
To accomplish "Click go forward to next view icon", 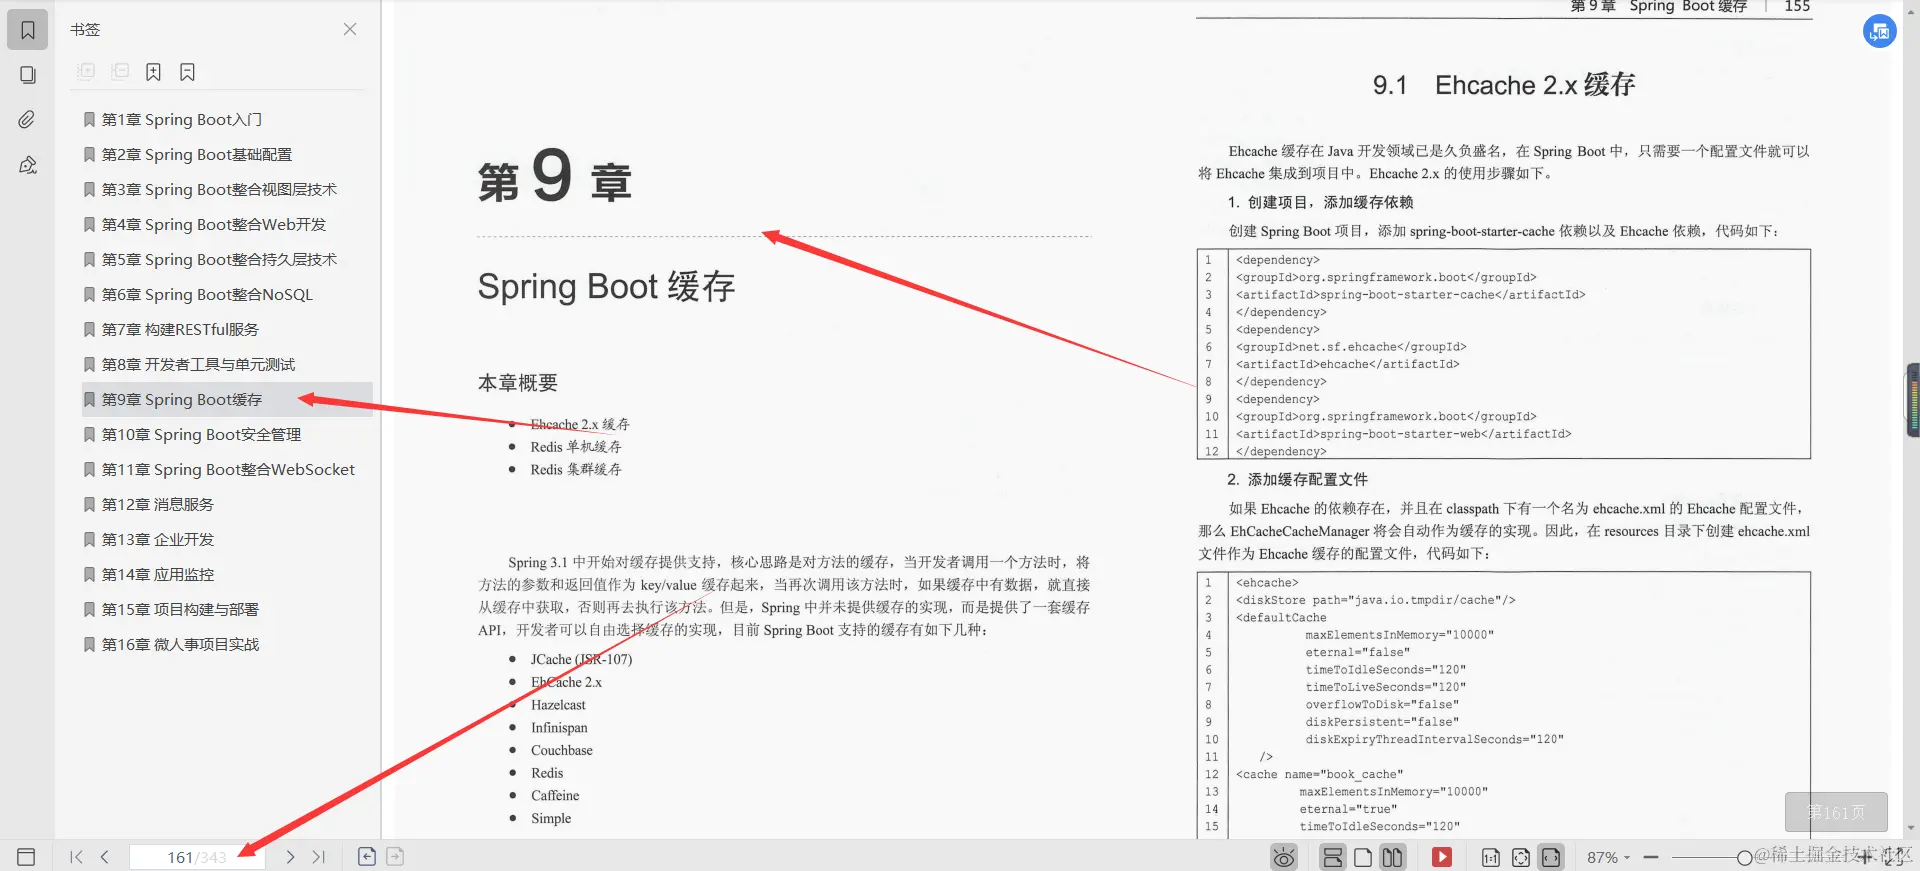I will (x=395, y=856).
